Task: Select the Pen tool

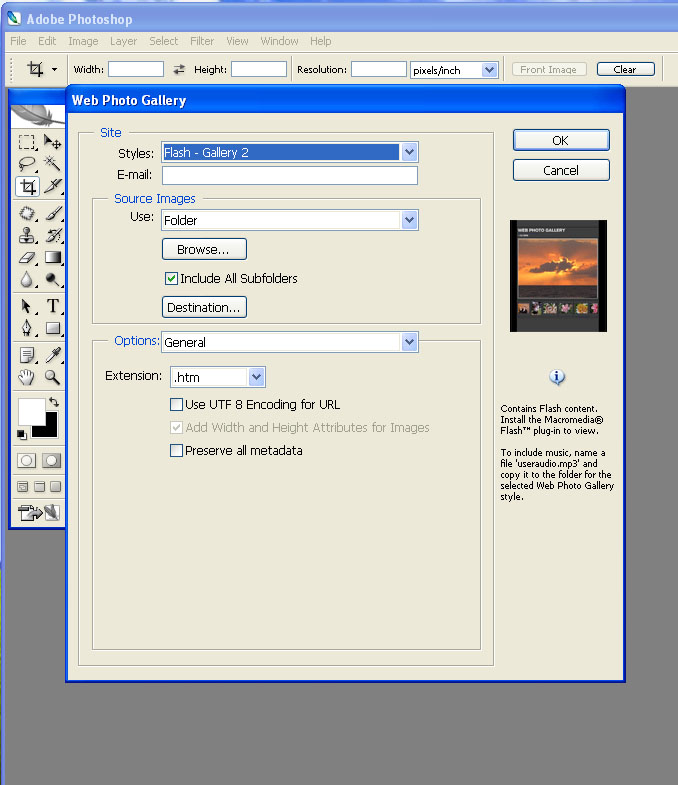Action: (x=27, y=328)
